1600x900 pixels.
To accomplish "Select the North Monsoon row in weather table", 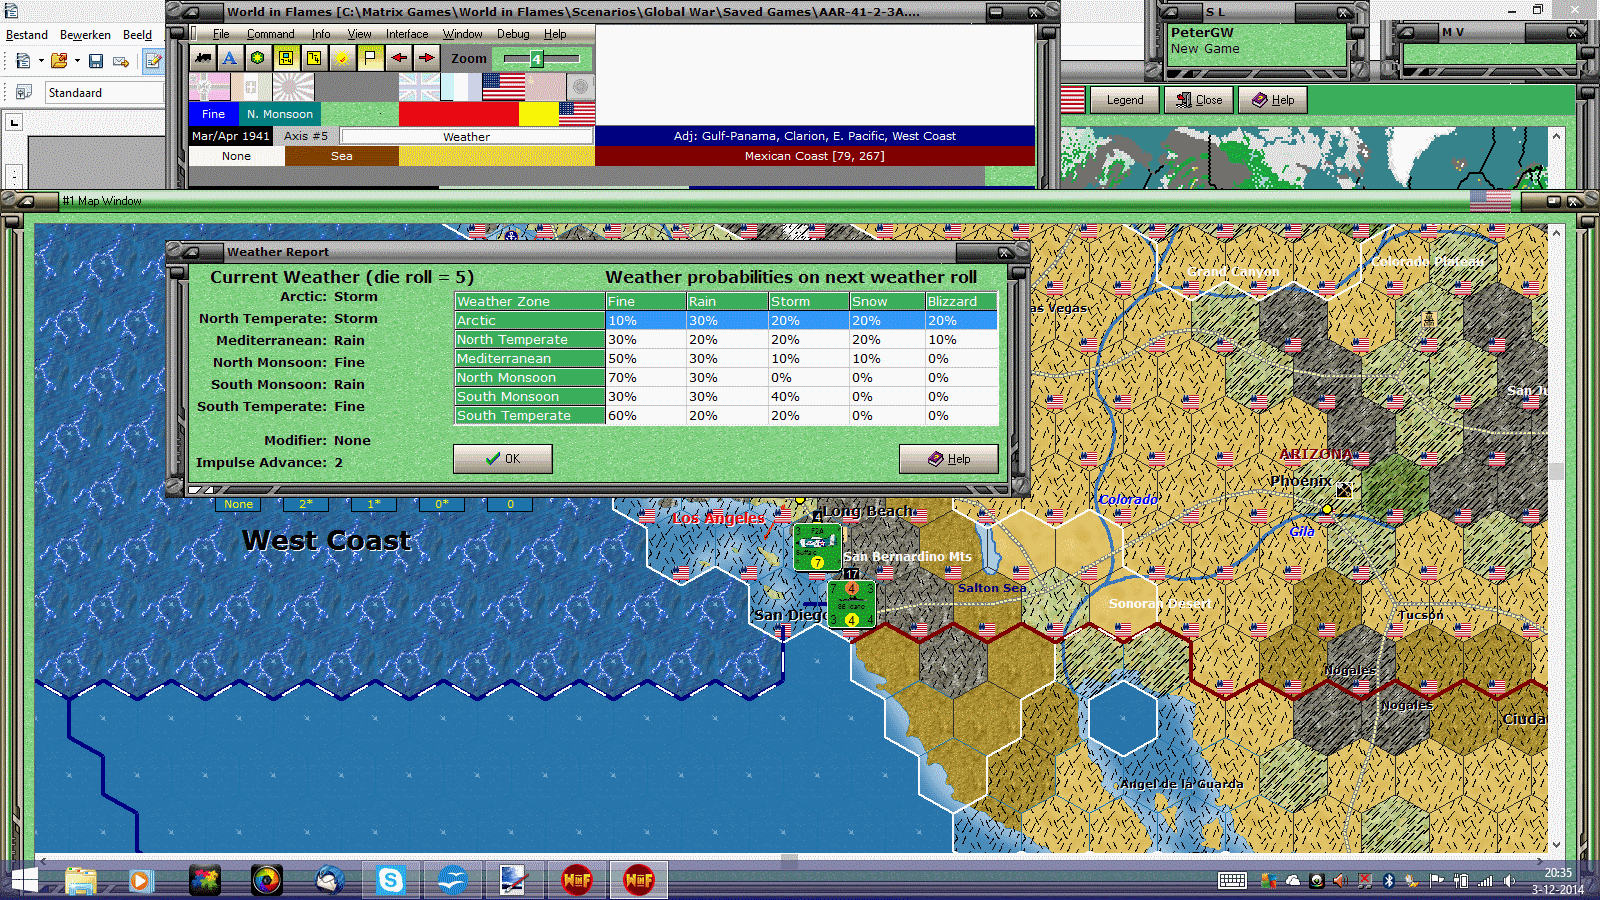I will [x=726, y=378].
